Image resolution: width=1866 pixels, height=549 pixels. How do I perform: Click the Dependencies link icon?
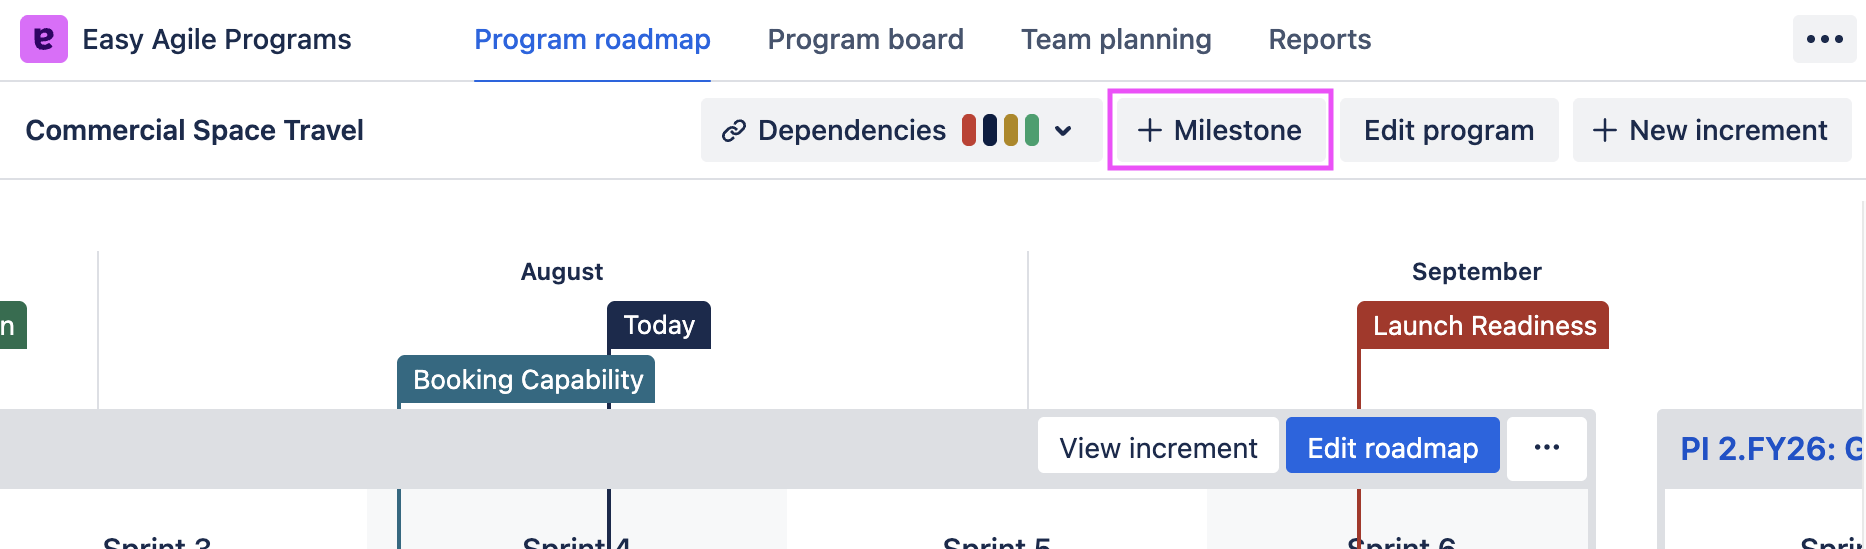(734, 131)
